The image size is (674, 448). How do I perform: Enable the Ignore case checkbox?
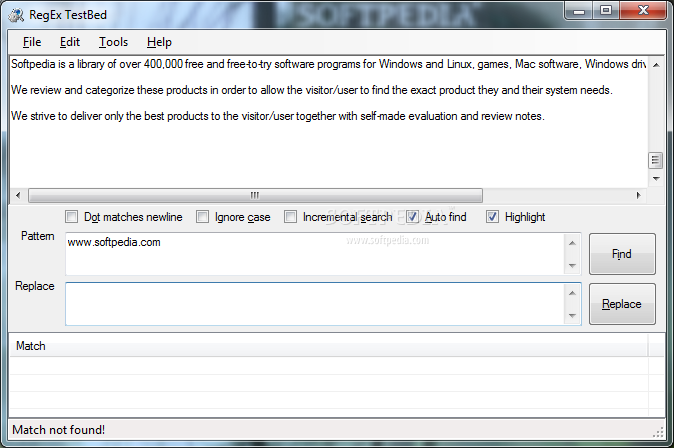click(x=202, y=217)
